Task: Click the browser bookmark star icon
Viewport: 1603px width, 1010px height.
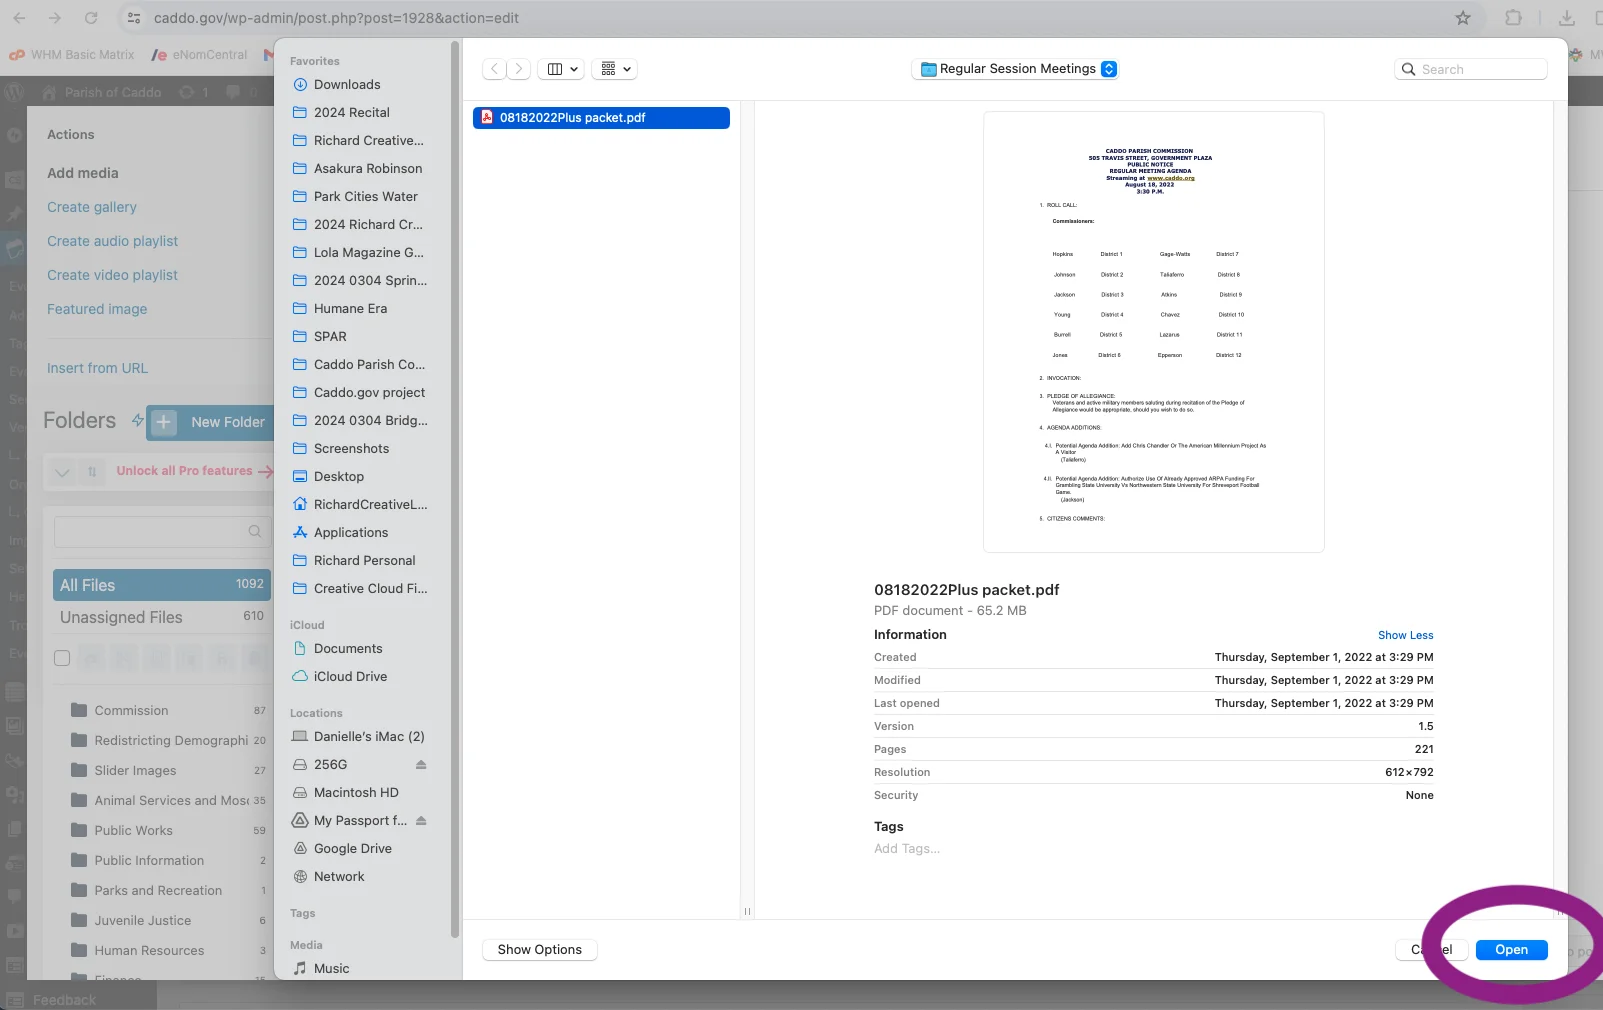Action: click(1463, 18)
